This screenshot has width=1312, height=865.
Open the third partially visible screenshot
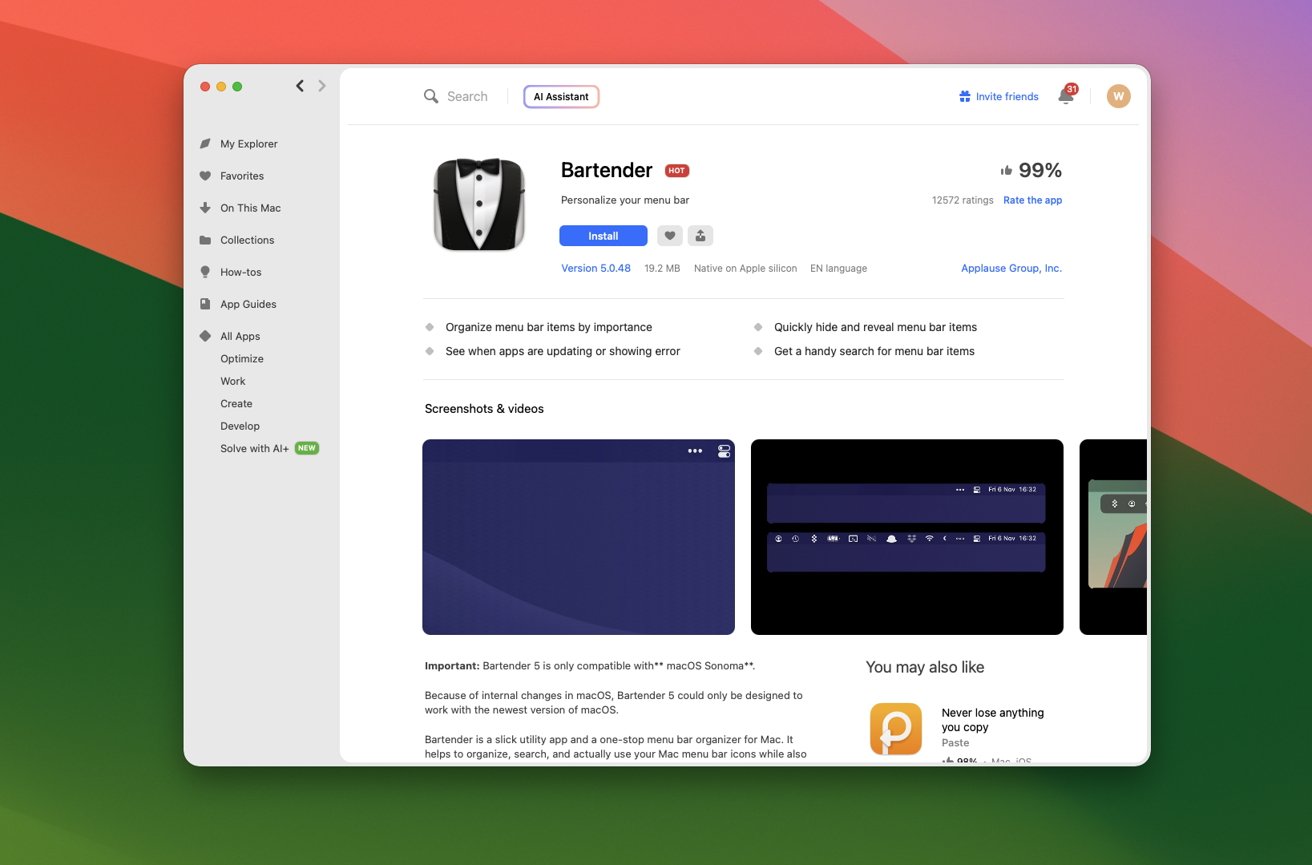tap(1113, 537)
